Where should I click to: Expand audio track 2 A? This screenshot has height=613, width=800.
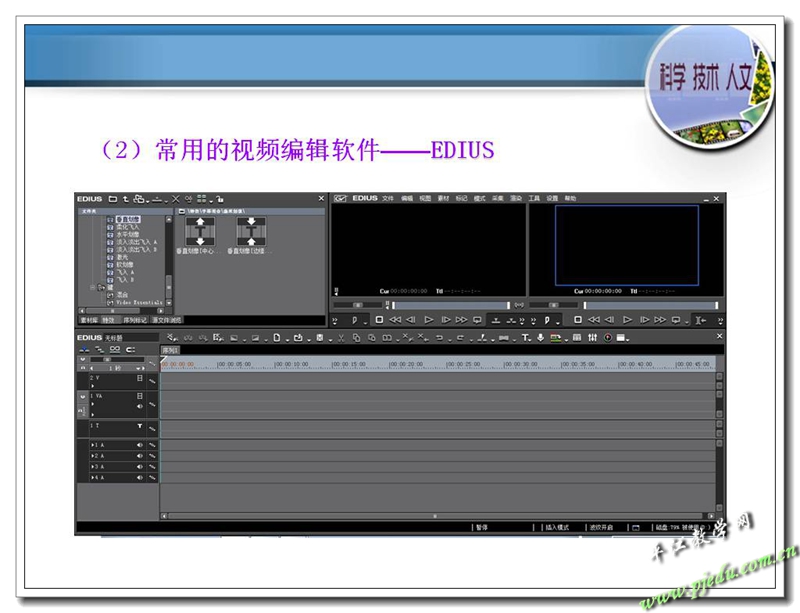[92, 456]
